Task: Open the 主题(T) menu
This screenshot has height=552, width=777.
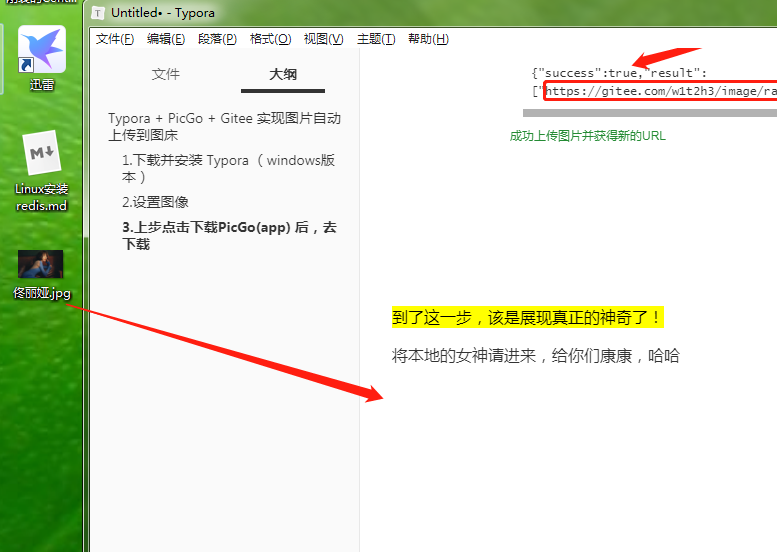Action: 376,39
